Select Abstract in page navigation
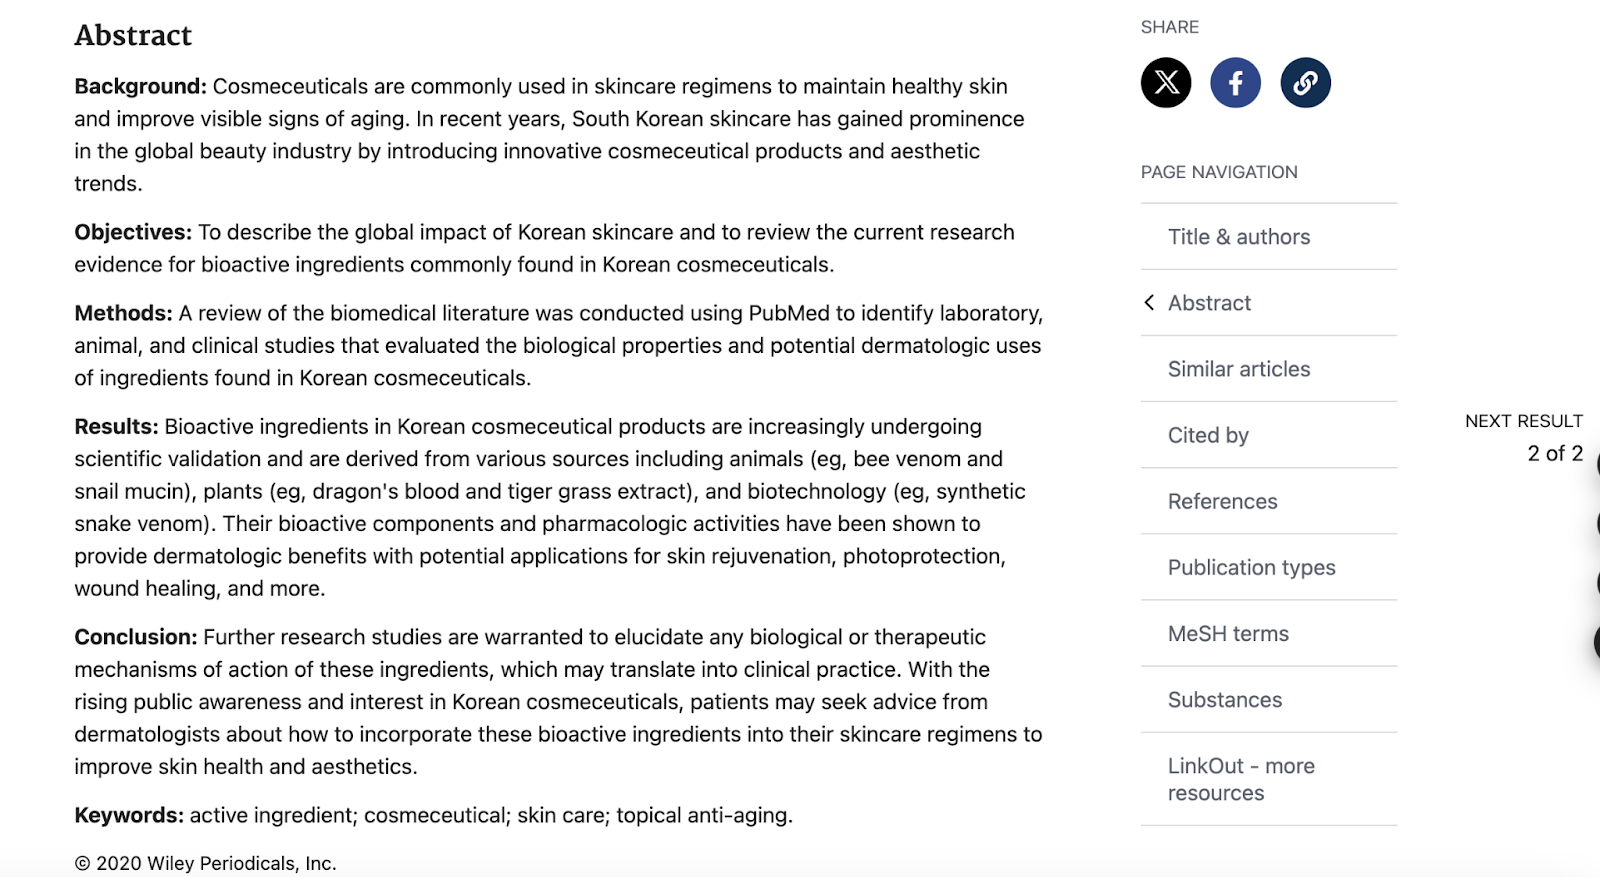Image resolution: width=1600 pixels, height=877 pixels. pos(1209,303)
